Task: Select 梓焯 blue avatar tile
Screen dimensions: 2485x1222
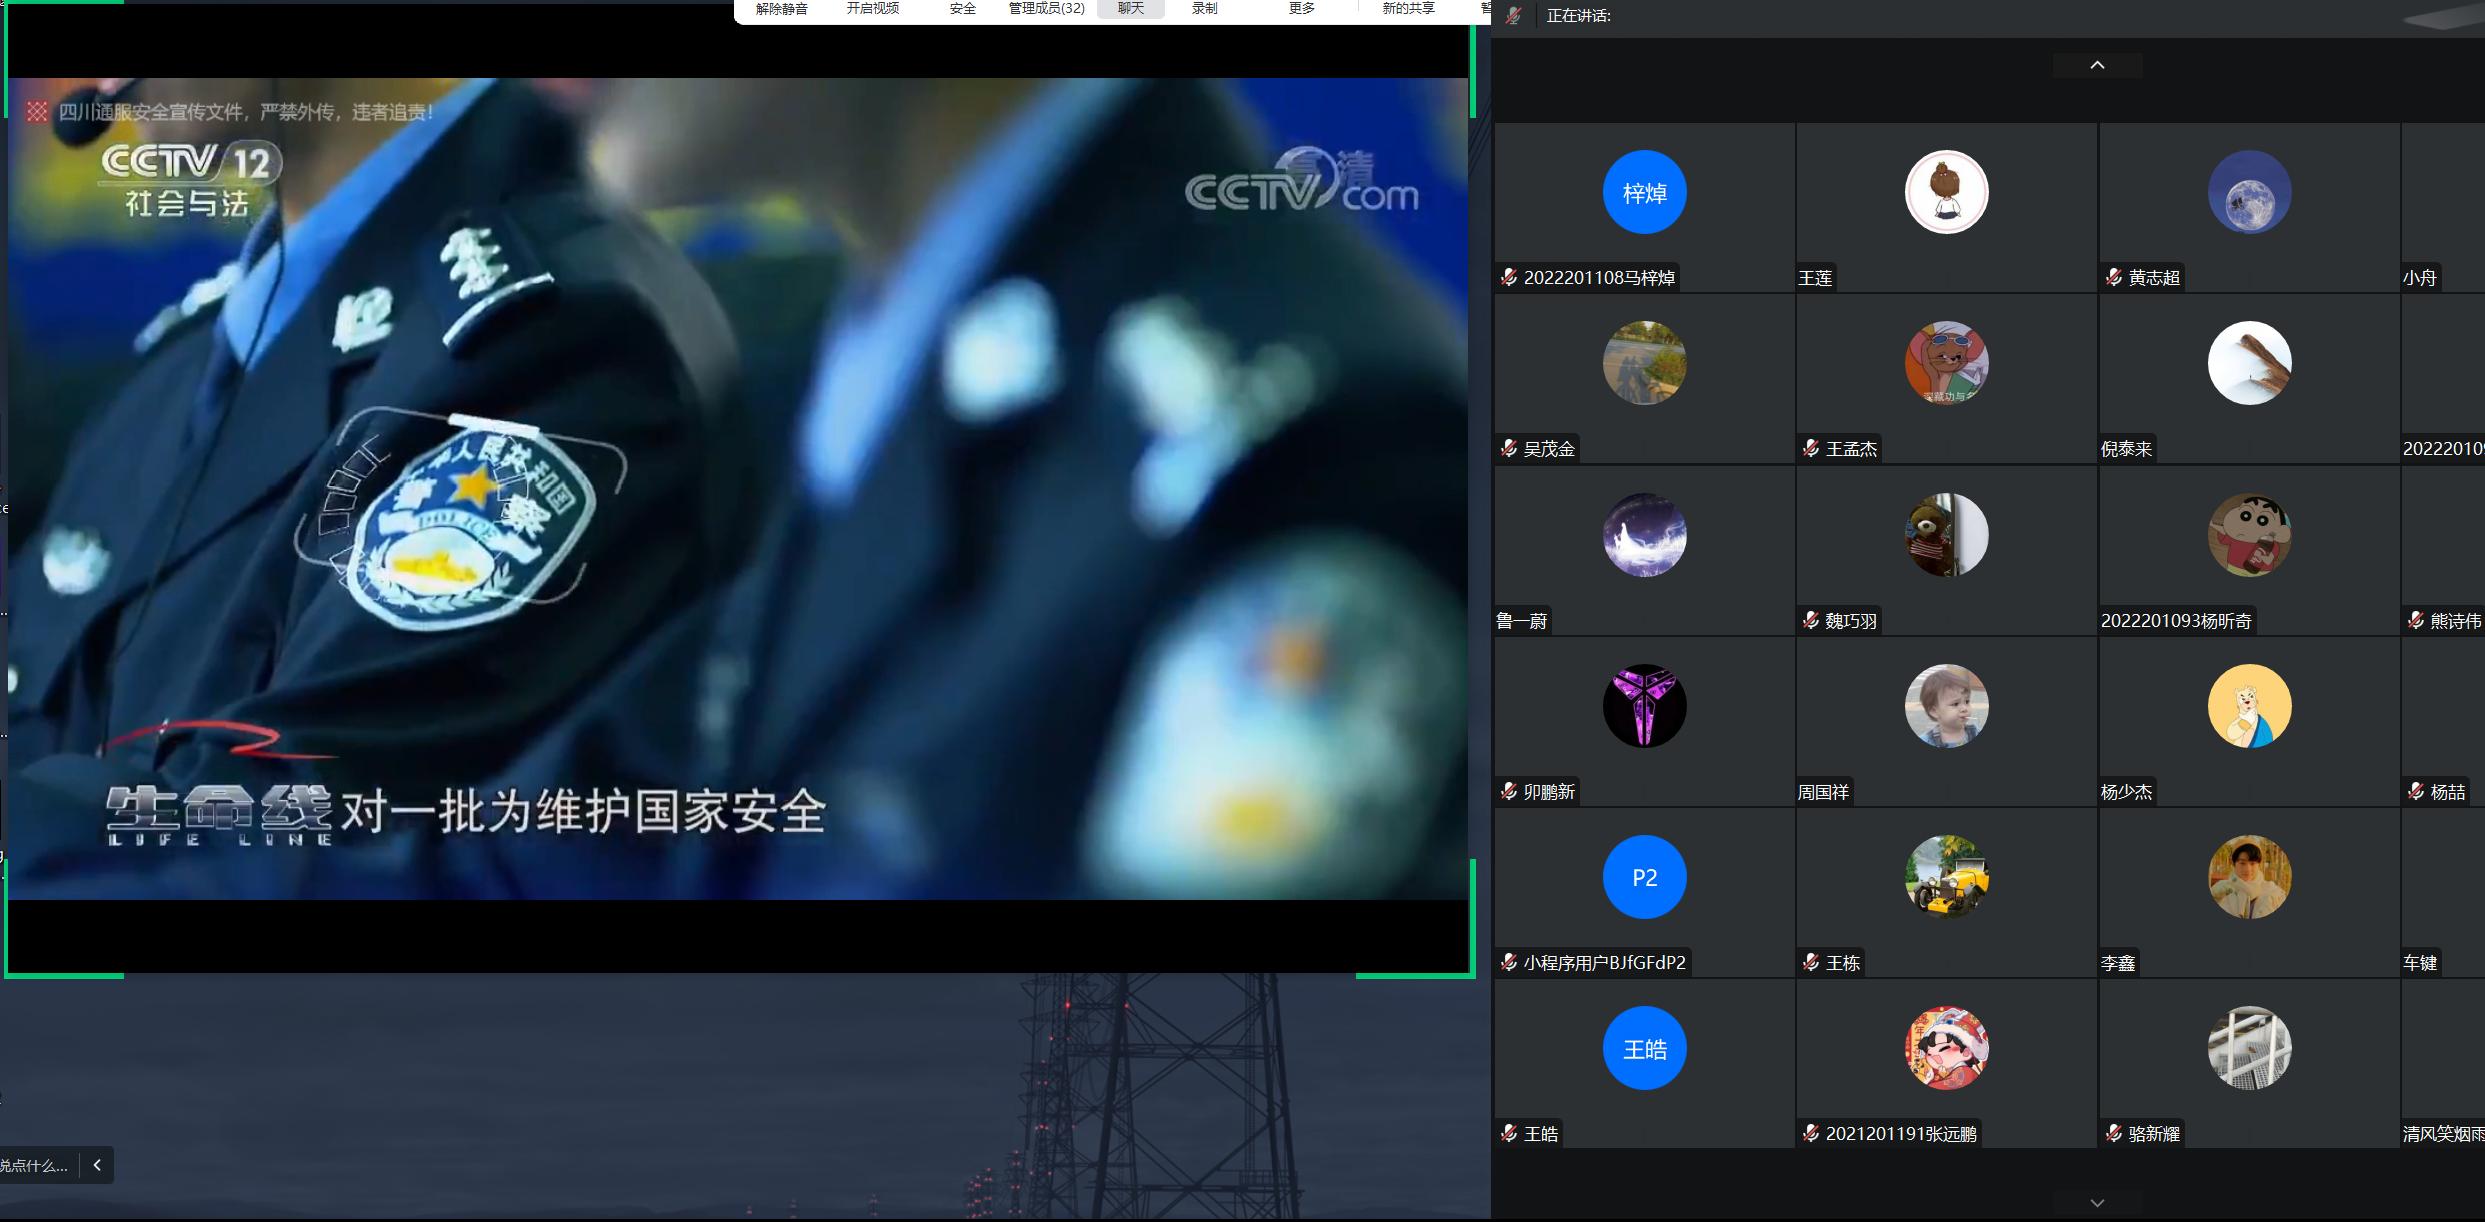Action: tap(1644, 192)
